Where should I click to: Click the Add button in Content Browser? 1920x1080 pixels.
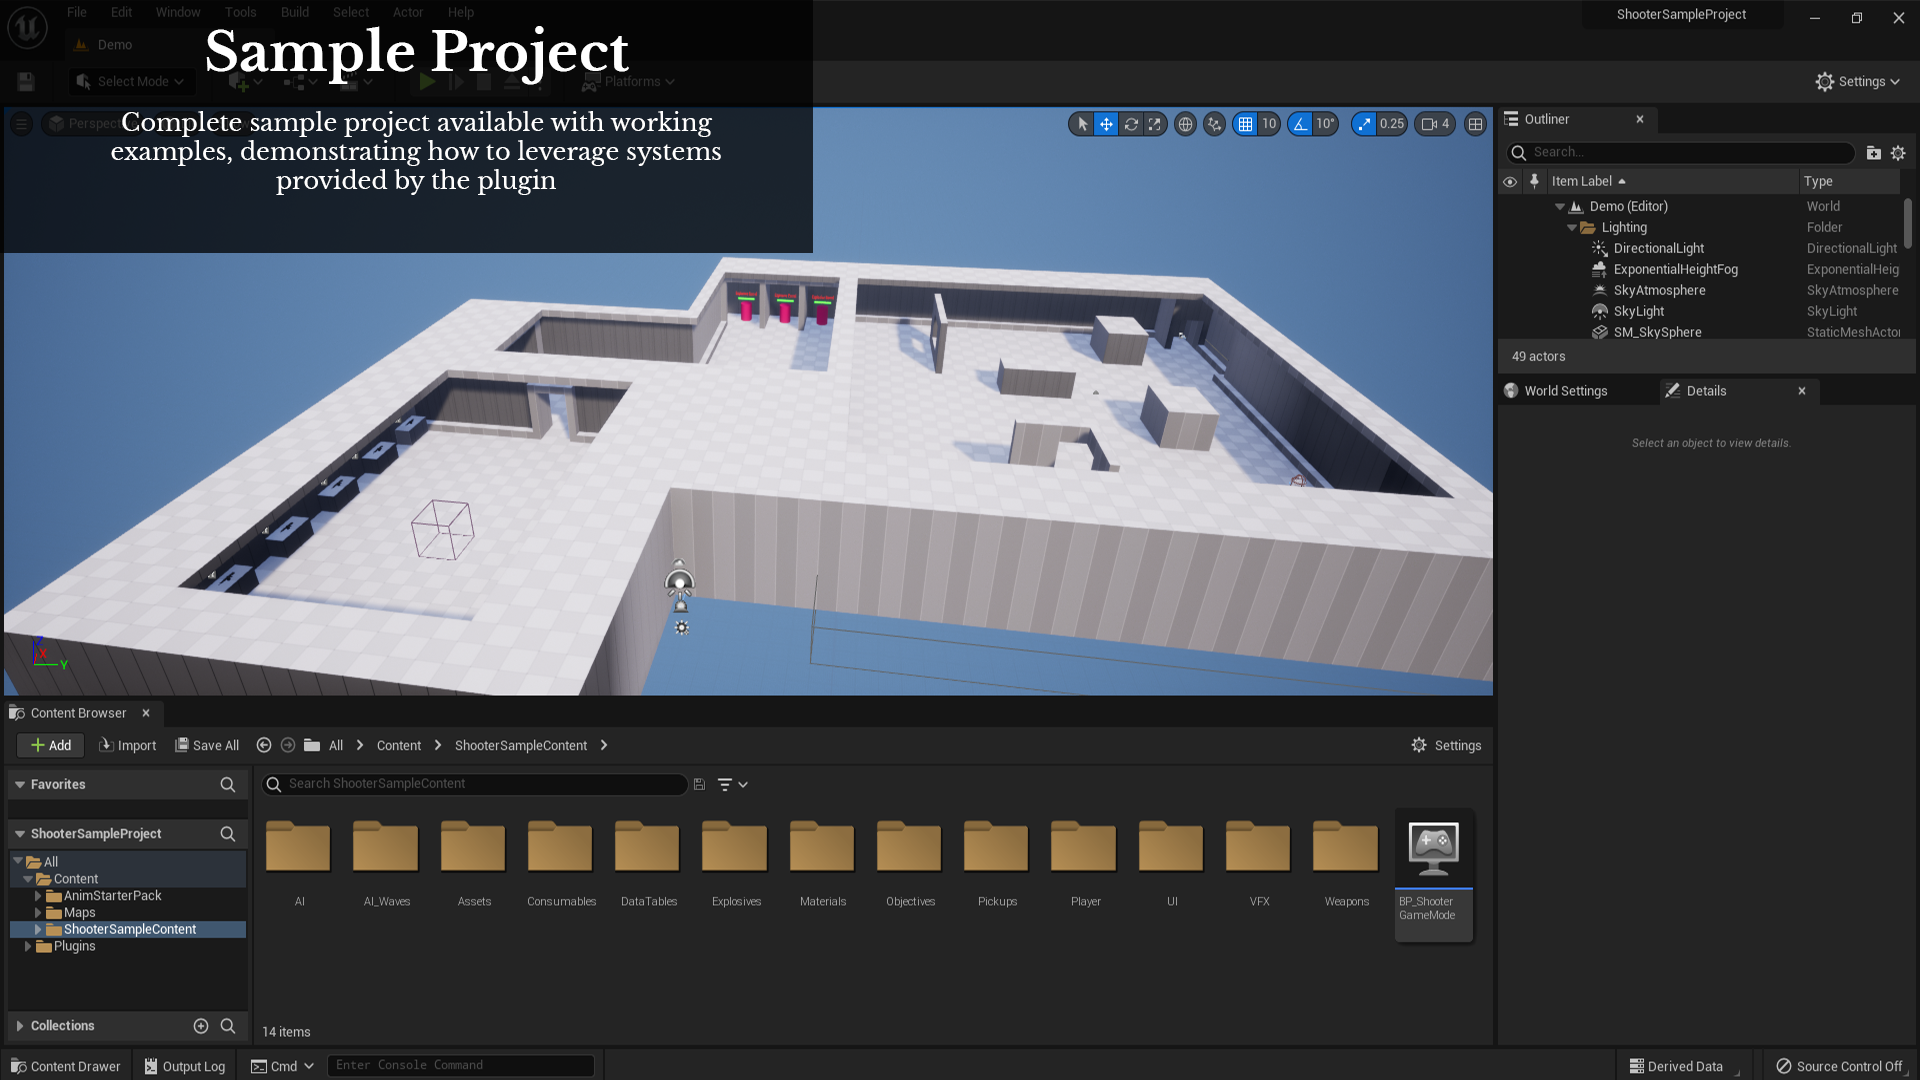pos(51,745)
